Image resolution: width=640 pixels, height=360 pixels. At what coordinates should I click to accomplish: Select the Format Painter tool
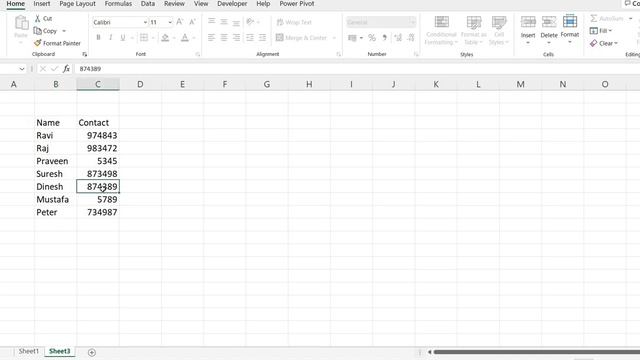57,43
